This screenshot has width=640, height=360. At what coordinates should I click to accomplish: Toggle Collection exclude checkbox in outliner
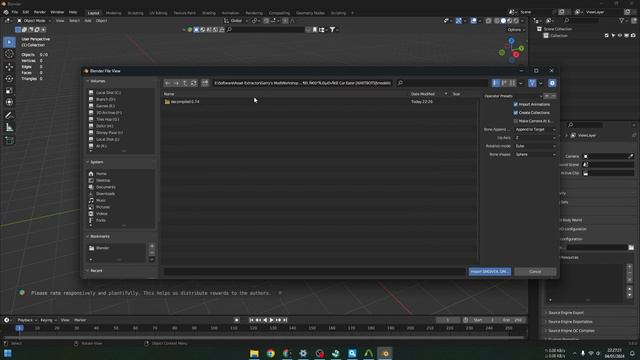click(x=607, y=36)
